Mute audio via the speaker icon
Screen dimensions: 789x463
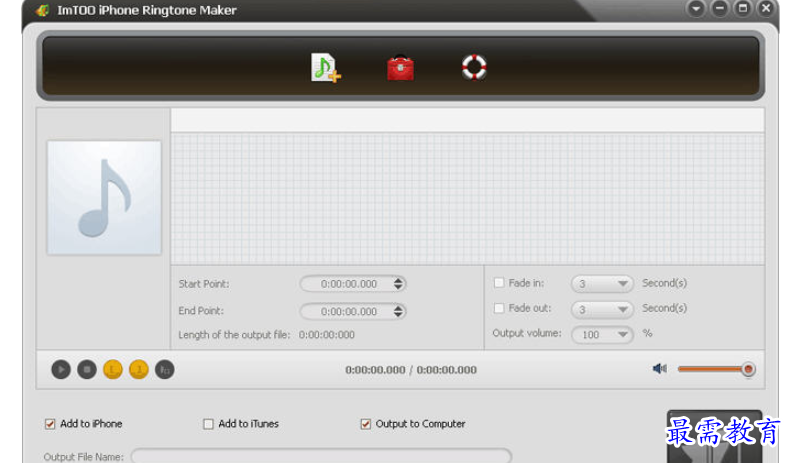(x=660, y=369)
